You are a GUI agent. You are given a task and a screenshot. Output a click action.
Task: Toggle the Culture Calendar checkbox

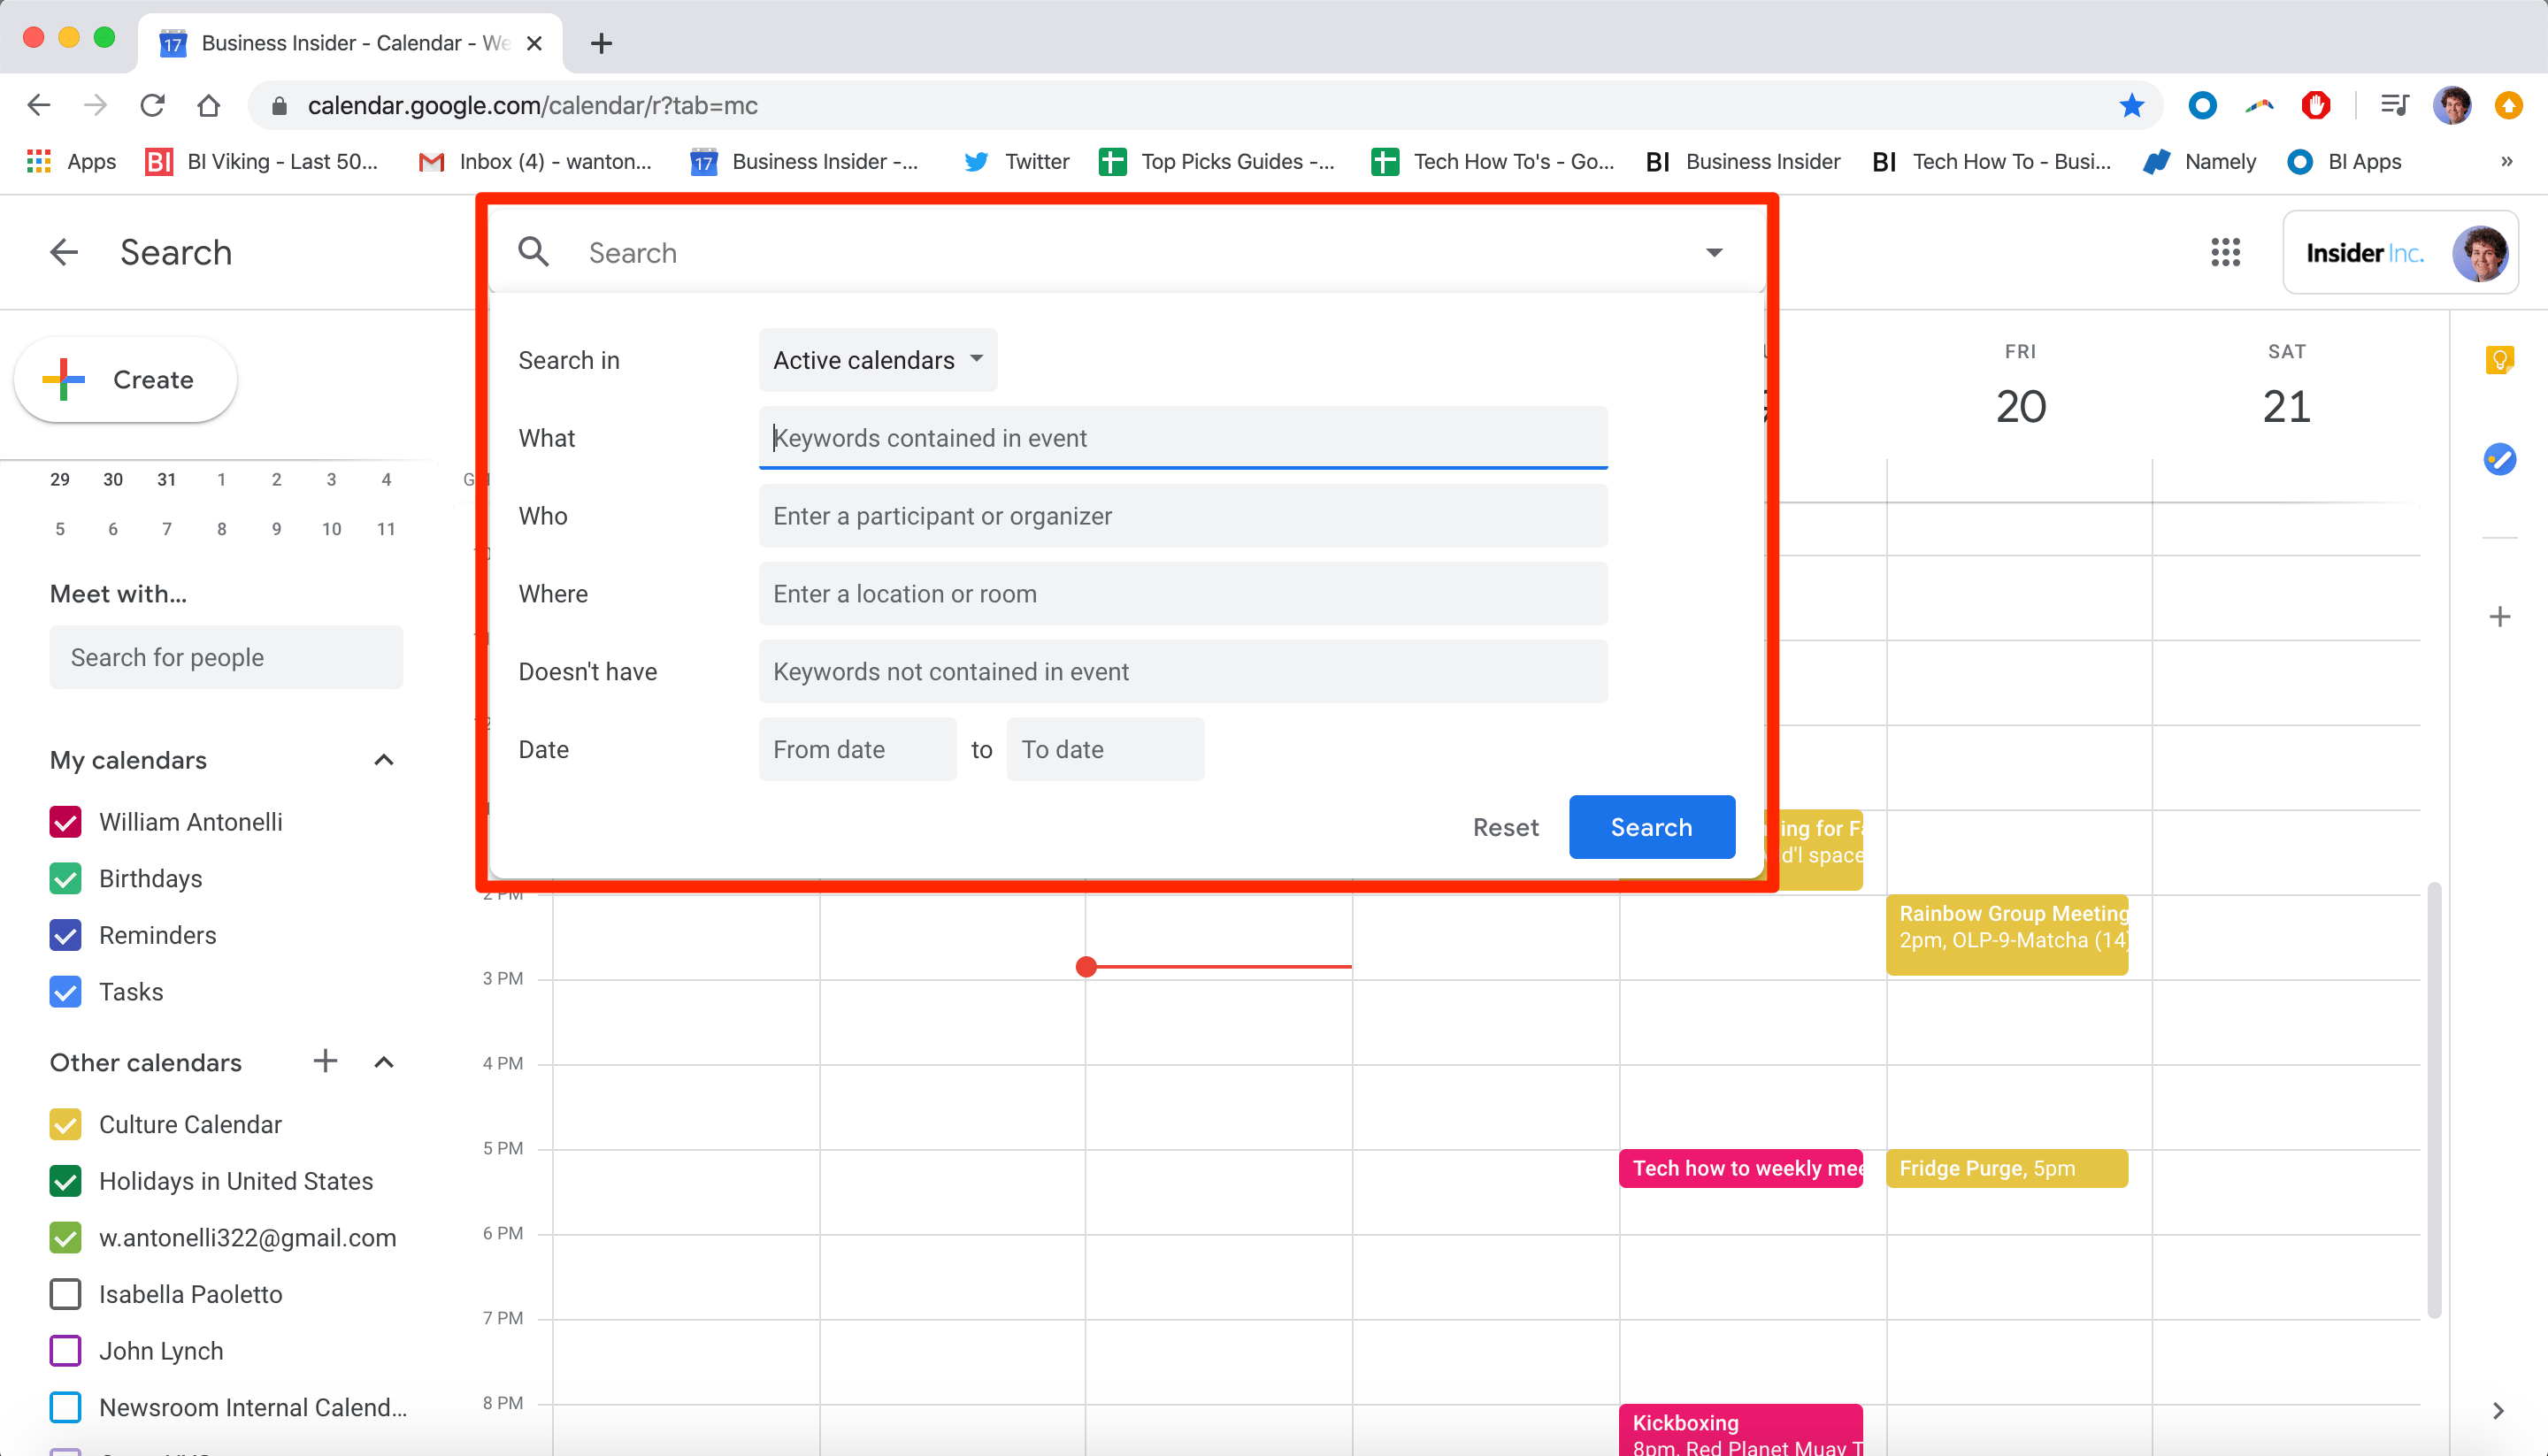click(x=65, y=1124)
